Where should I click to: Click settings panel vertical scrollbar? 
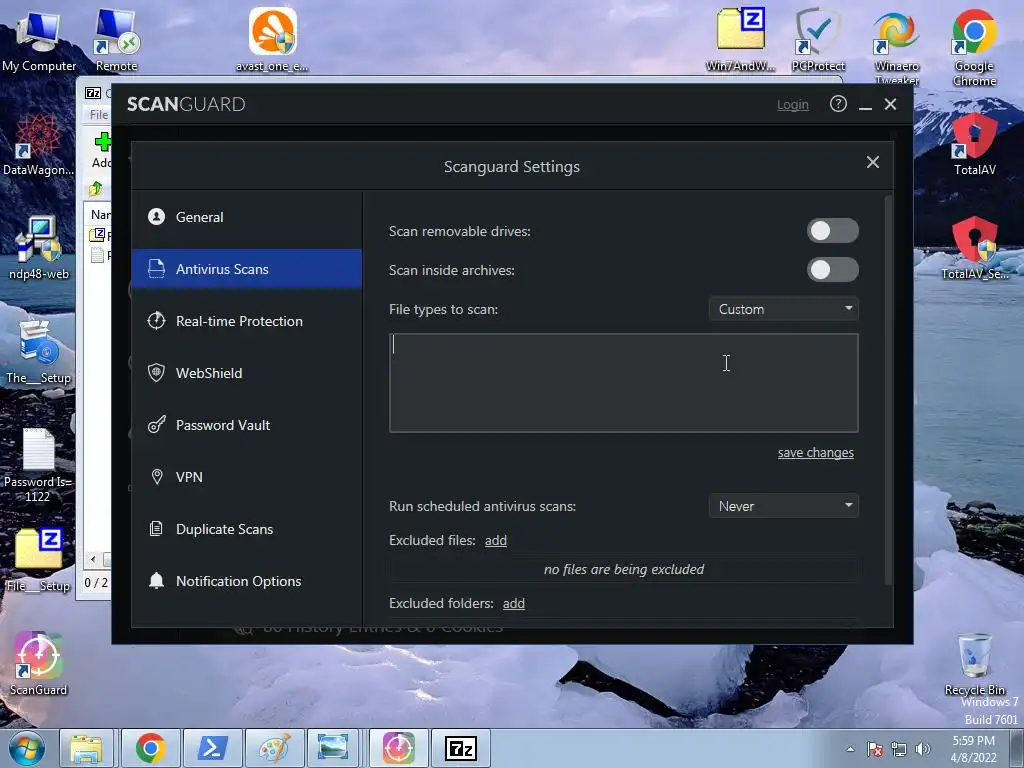888,389
